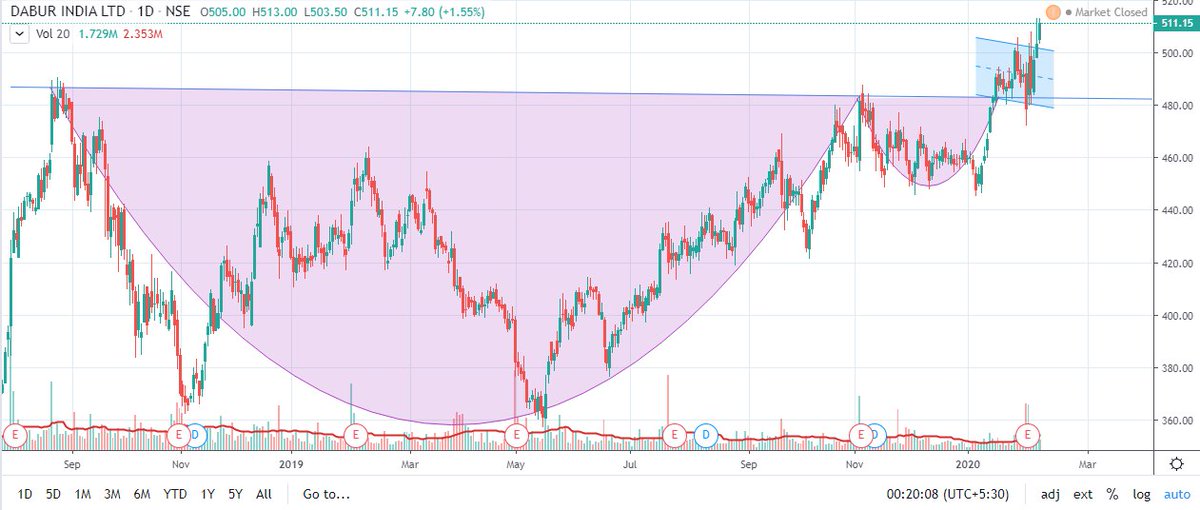The image size is (1200, 510).
Task: Select the 5Y range
Action: pos(235,494)
